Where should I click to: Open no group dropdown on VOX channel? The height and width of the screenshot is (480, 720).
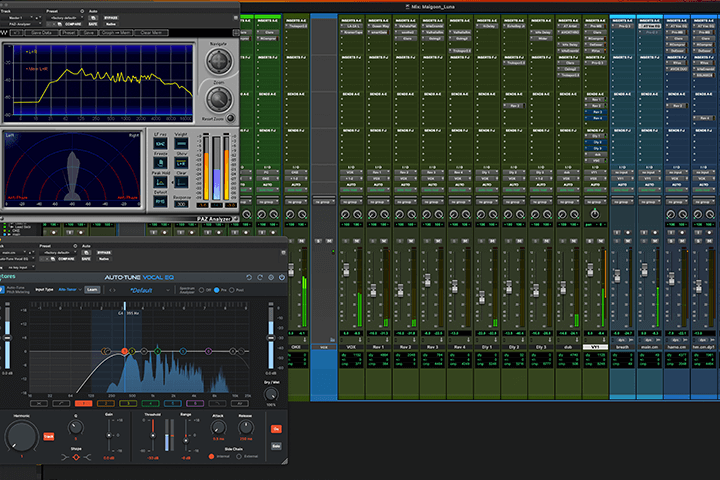point(351,202)
